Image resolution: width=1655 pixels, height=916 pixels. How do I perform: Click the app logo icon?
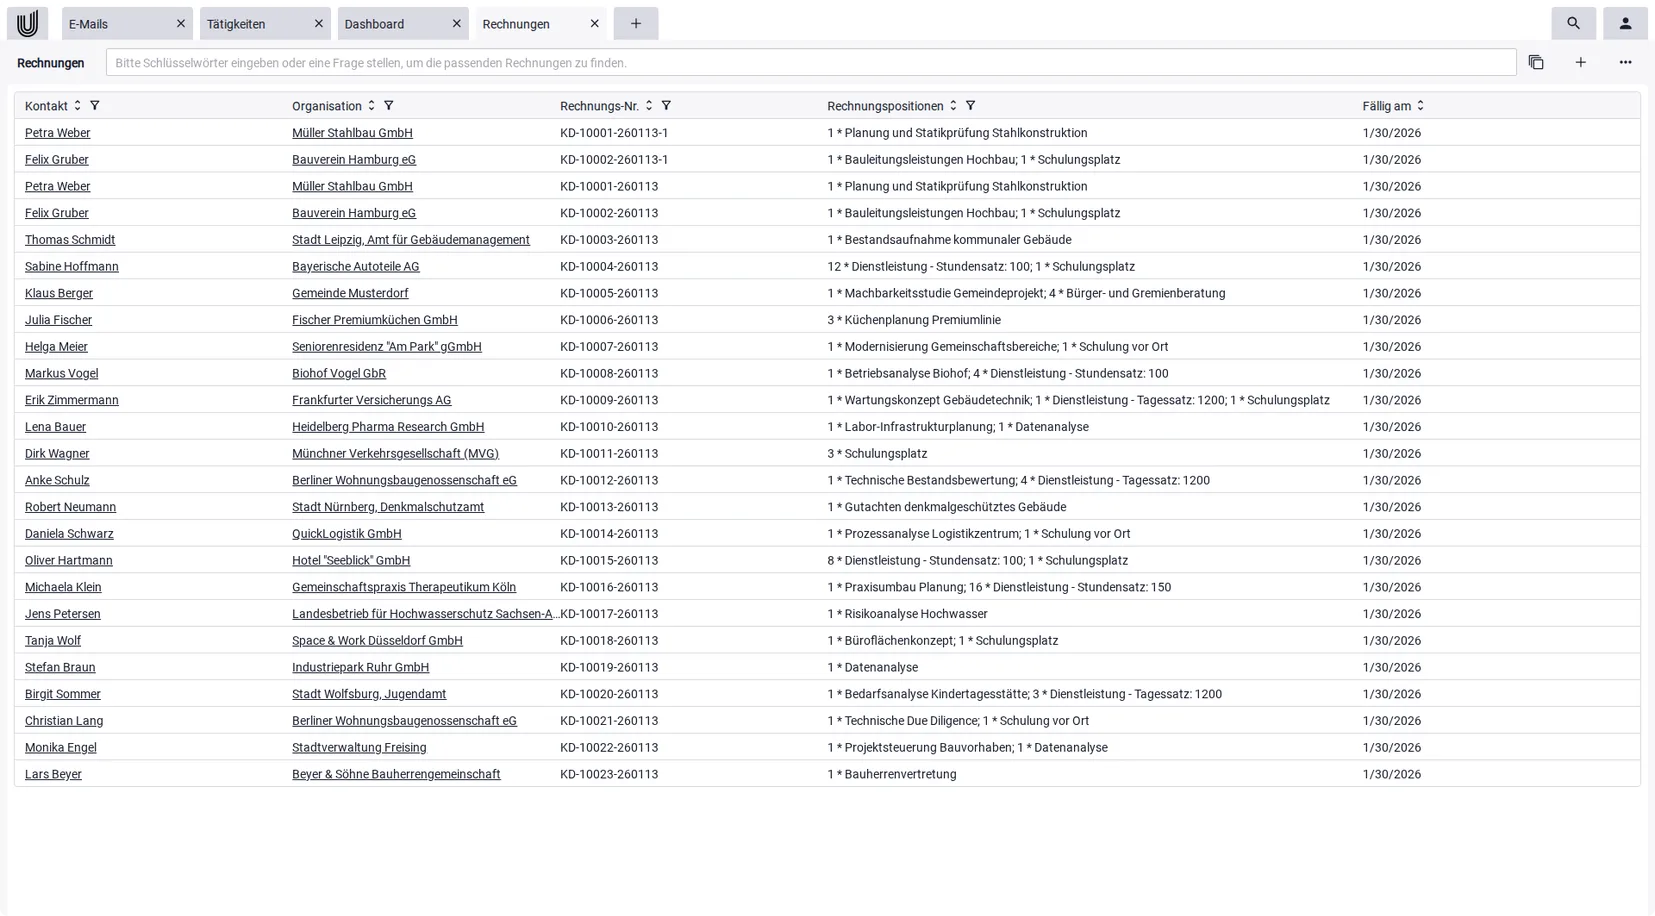click(27, 23)
